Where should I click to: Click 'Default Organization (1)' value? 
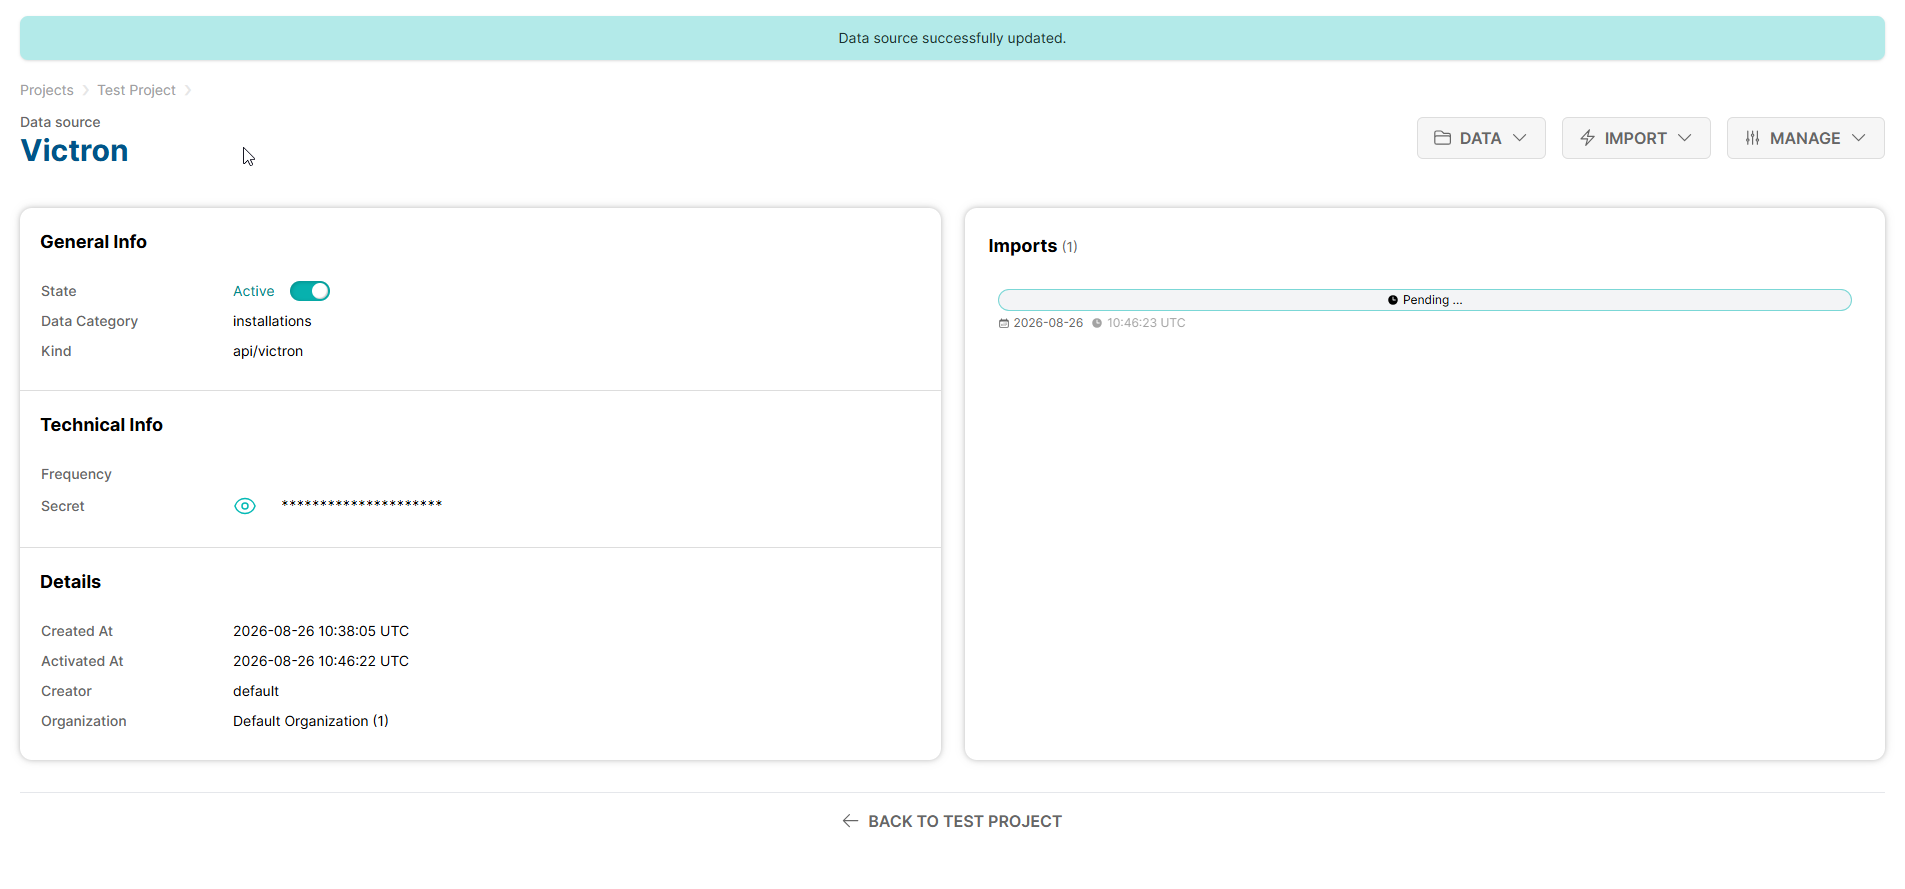[311, 721]
